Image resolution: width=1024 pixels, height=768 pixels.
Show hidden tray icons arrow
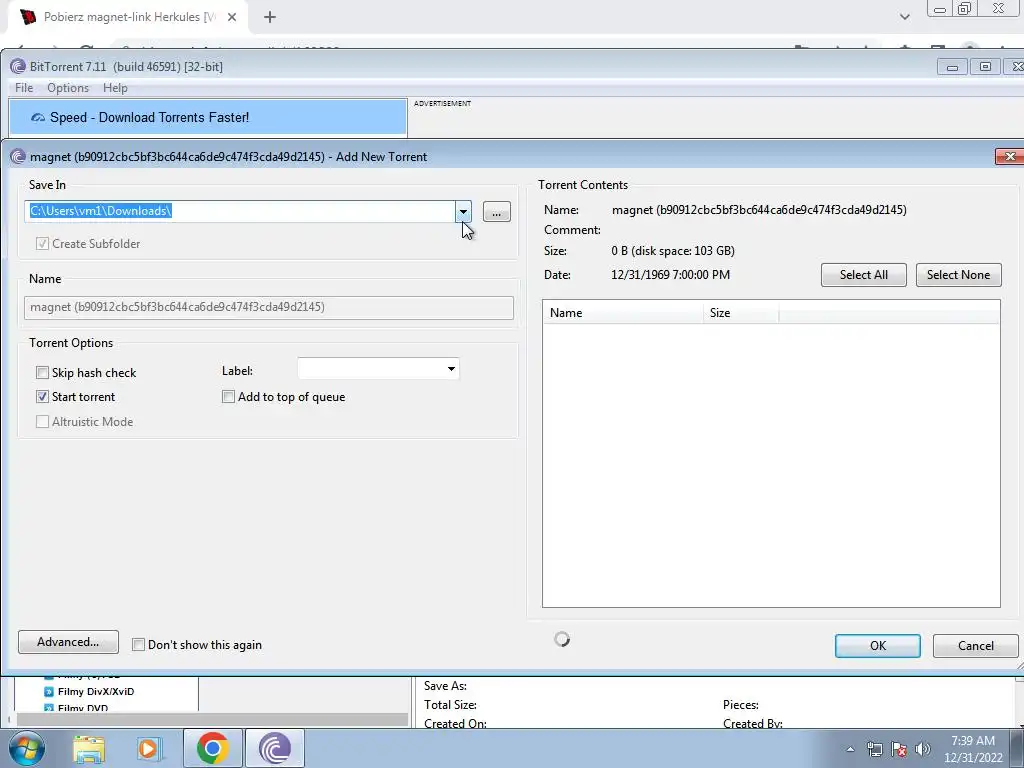click(850, 749)
